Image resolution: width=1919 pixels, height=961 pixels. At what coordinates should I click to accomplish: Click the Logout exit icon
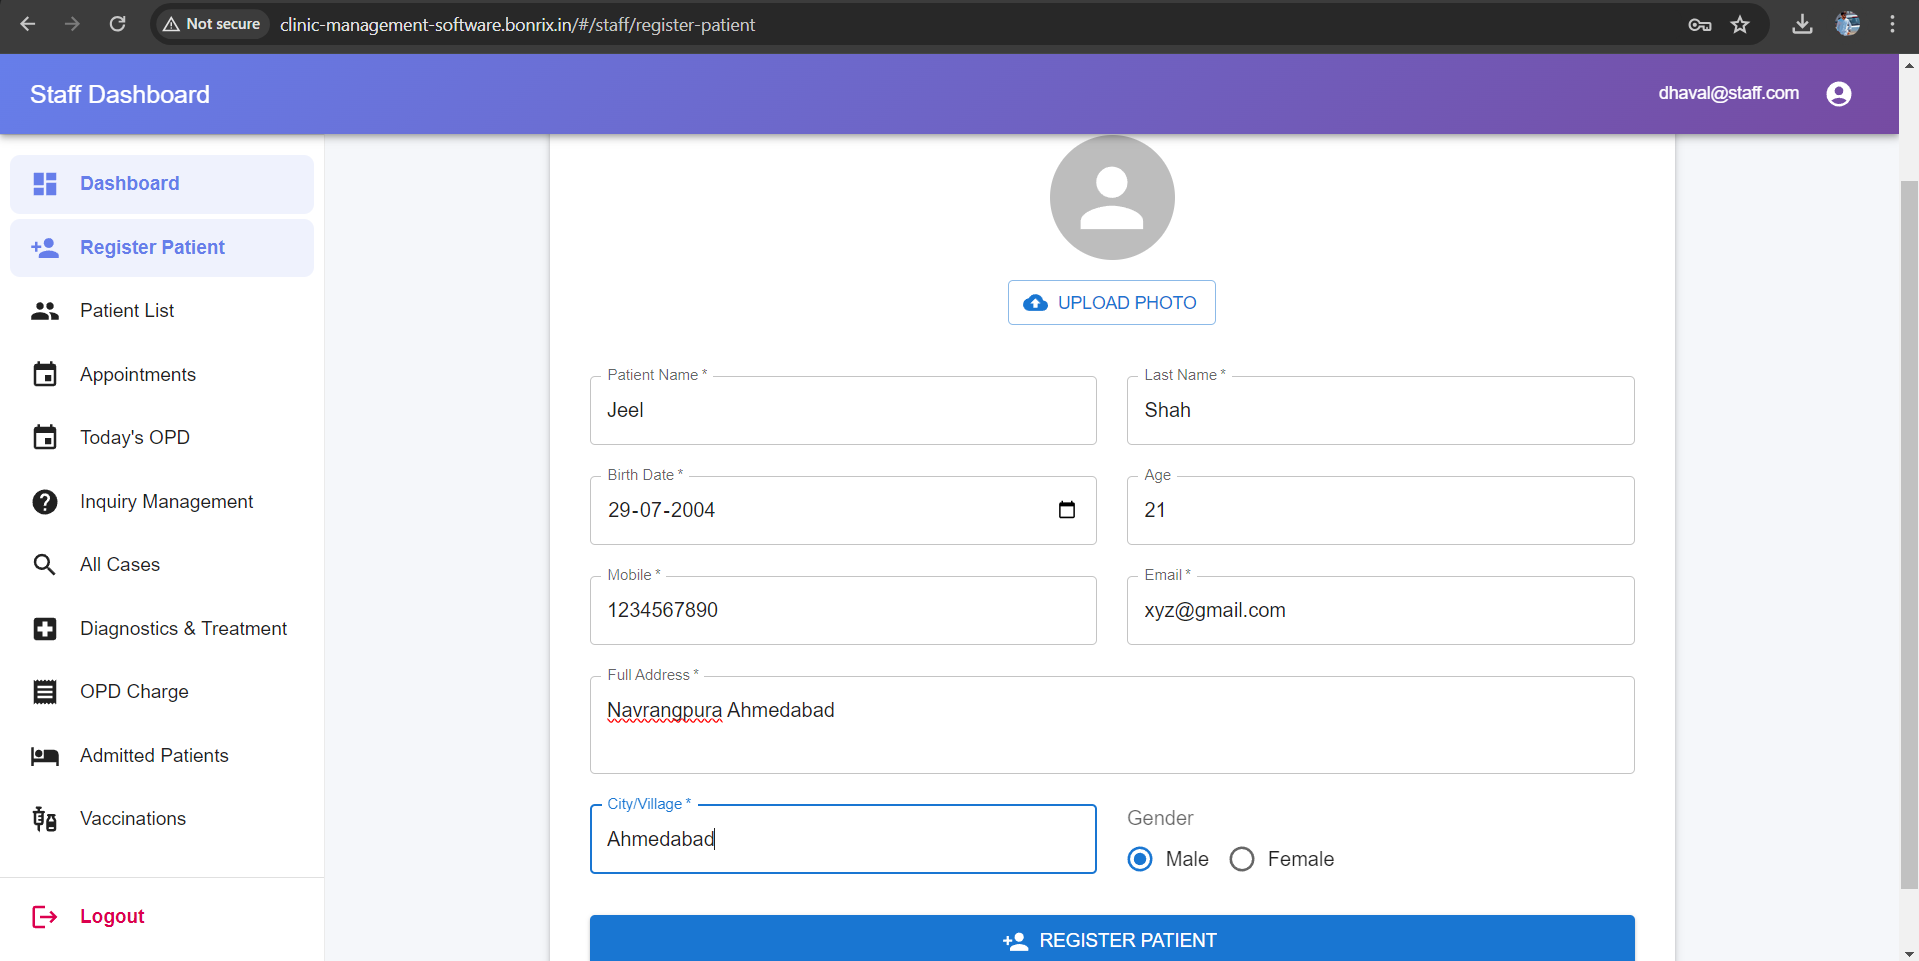point(45,916)
